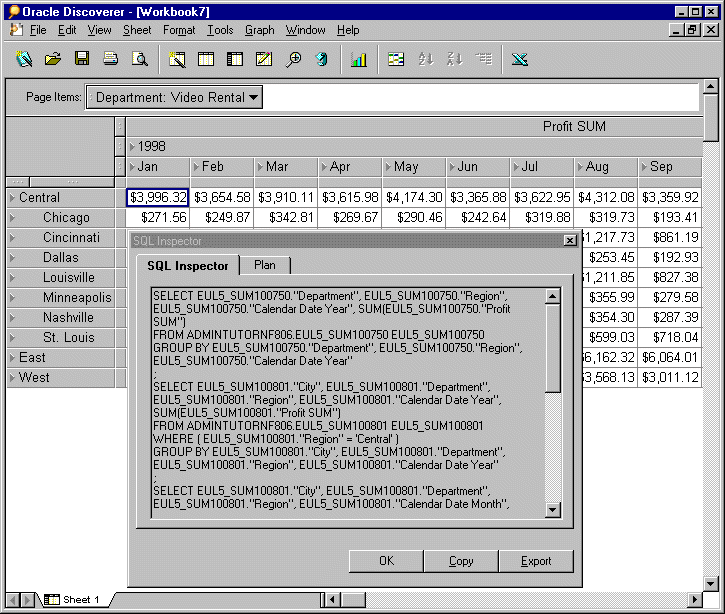Click the New Workbook toolbar icon

pyautogui.click(x=24, y=59)
